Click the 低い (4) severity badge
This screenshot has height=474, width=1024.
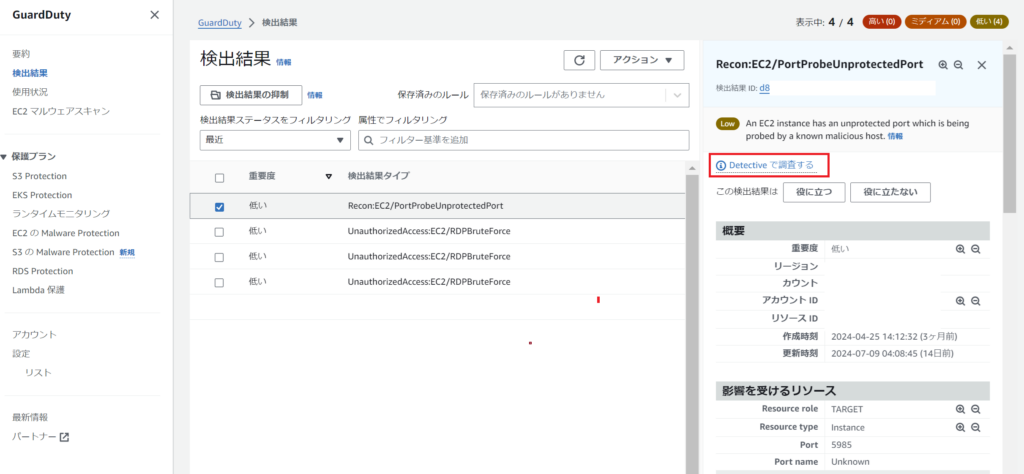pos(989,22)
